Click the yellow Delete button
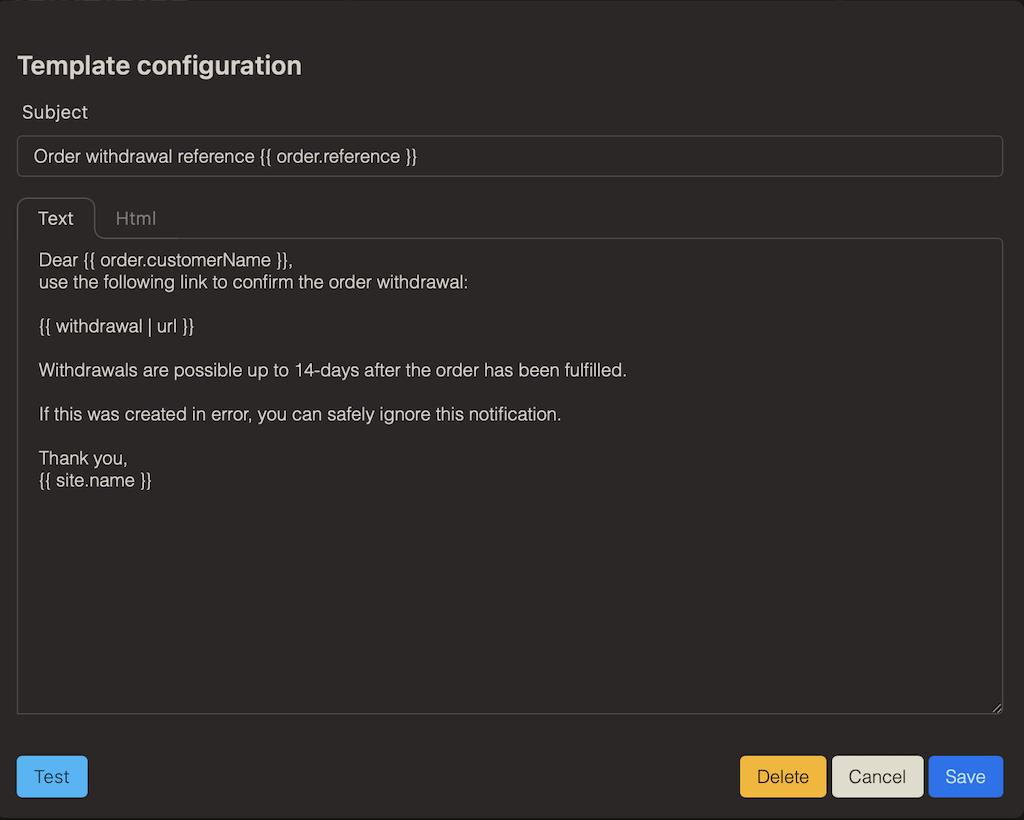The image size is (1024, 820). 783,776
